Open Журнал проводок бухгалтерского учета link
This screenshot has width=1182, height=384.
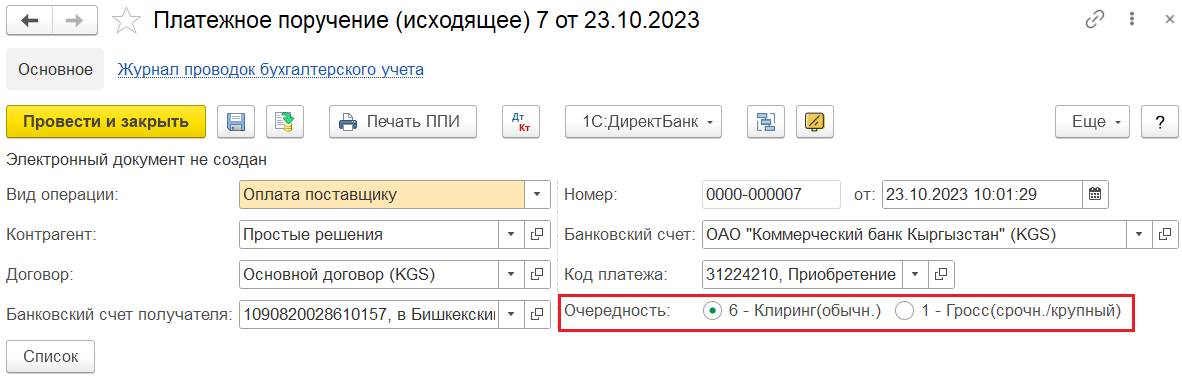(271, 70)
